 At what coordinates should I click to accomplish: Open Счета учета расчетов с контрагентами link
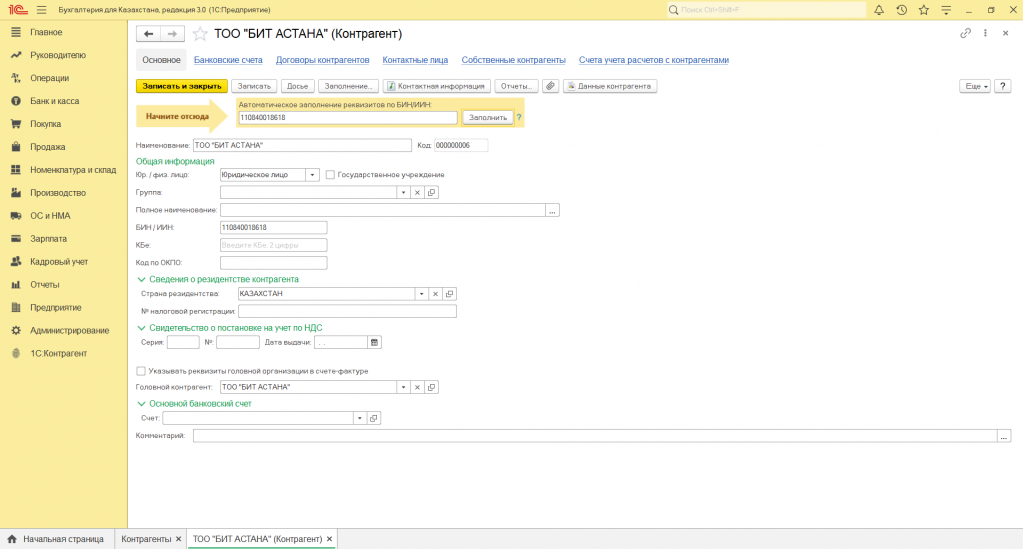[x=654, y=60]
